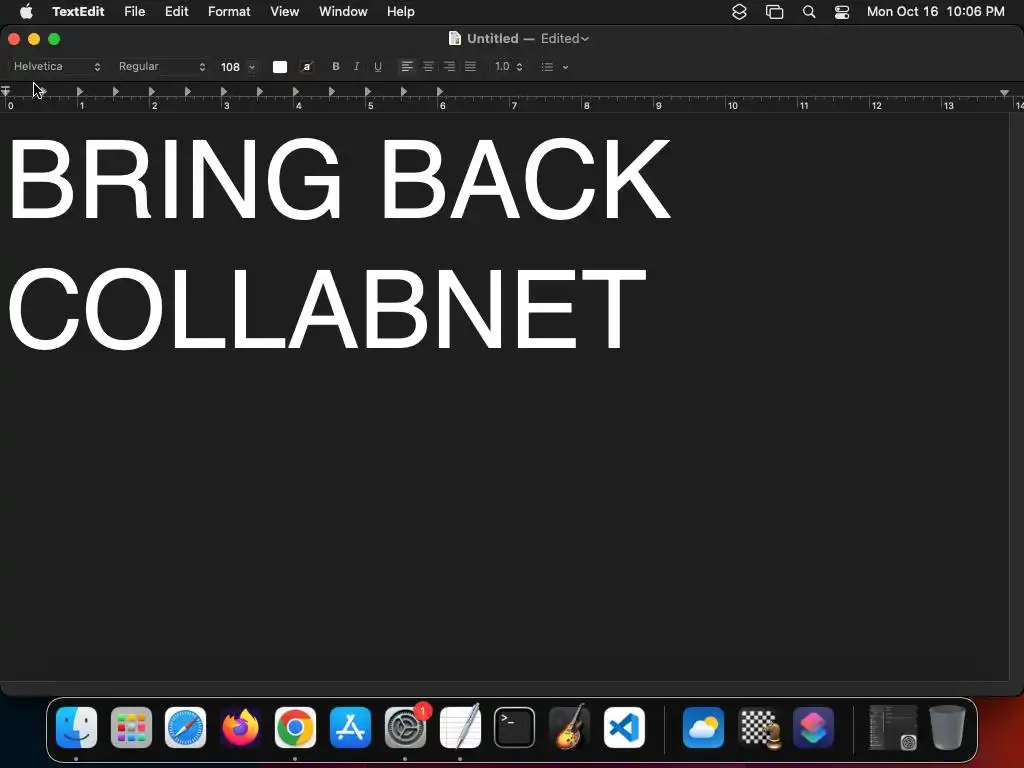The height and width of the screenshot is (768, 1024).
Task: Open the App Store from the Dock
Action: [350, 728]
